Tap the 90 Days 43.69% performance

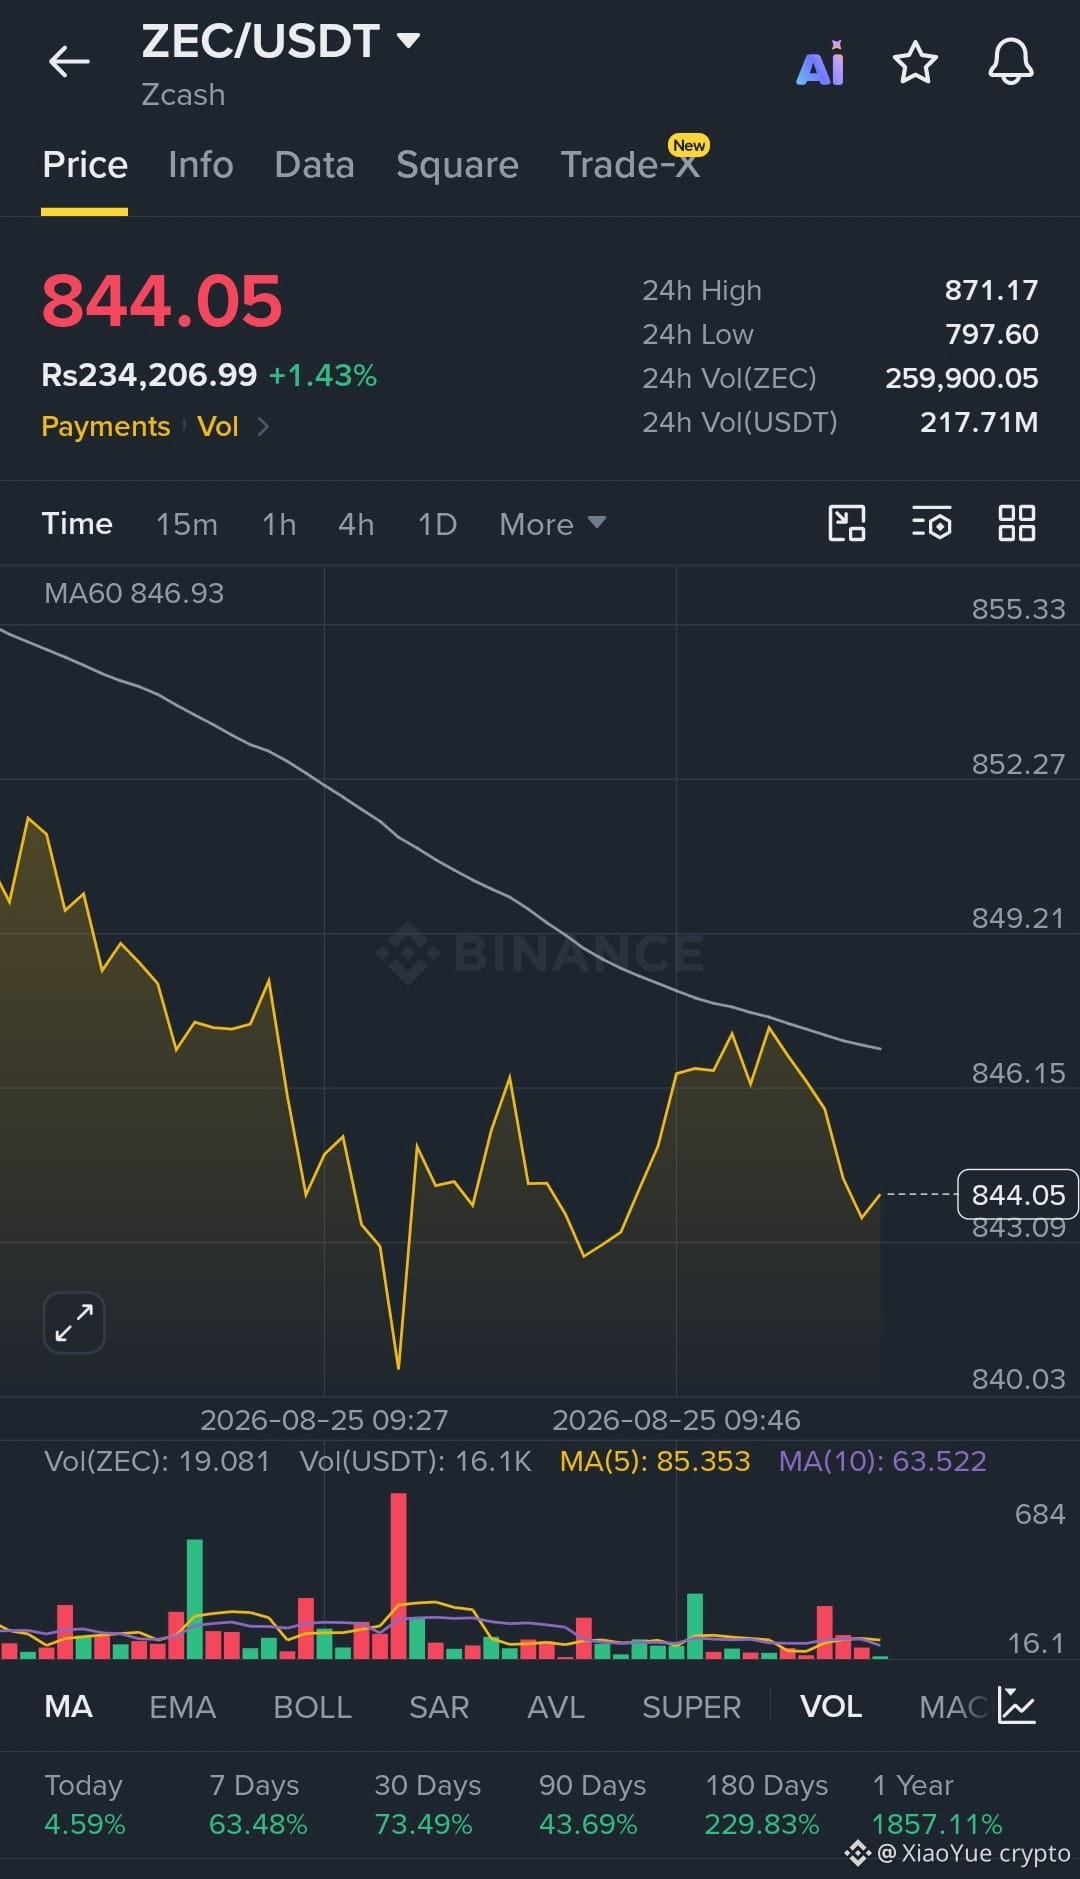click(x=592, y=1804)
